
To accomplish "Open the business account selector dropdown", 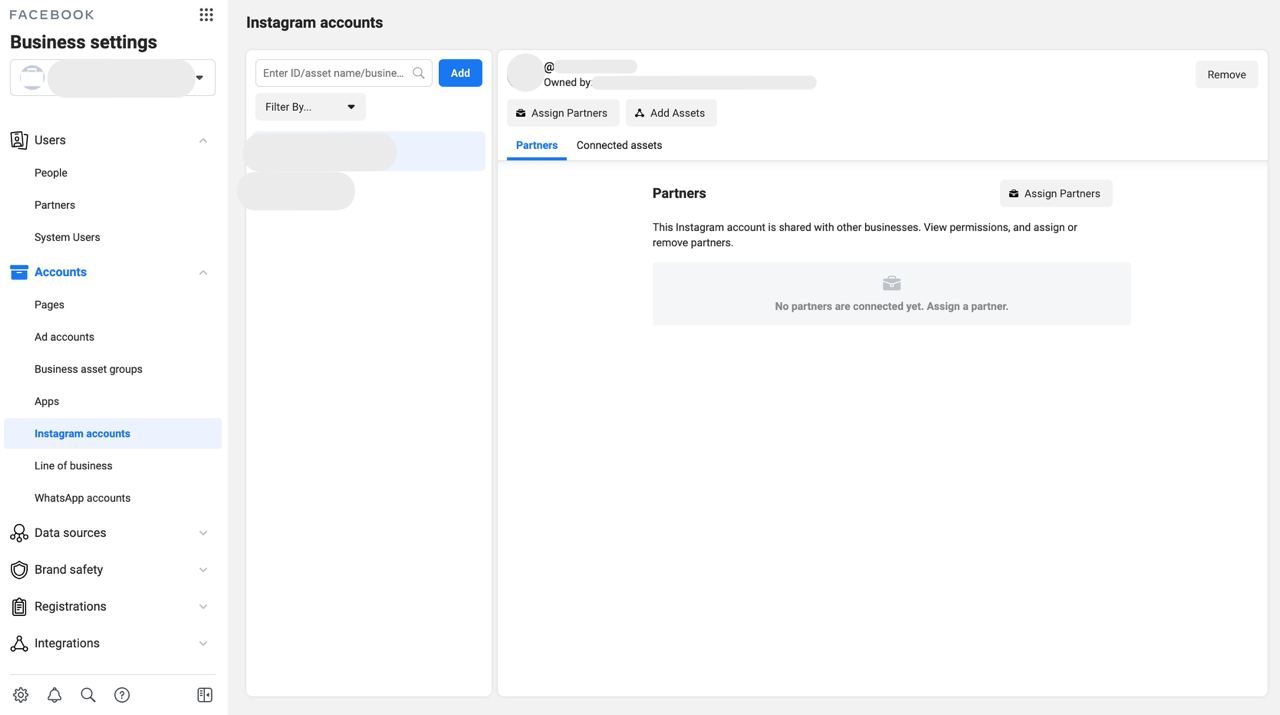I will (x=113, y=78).
